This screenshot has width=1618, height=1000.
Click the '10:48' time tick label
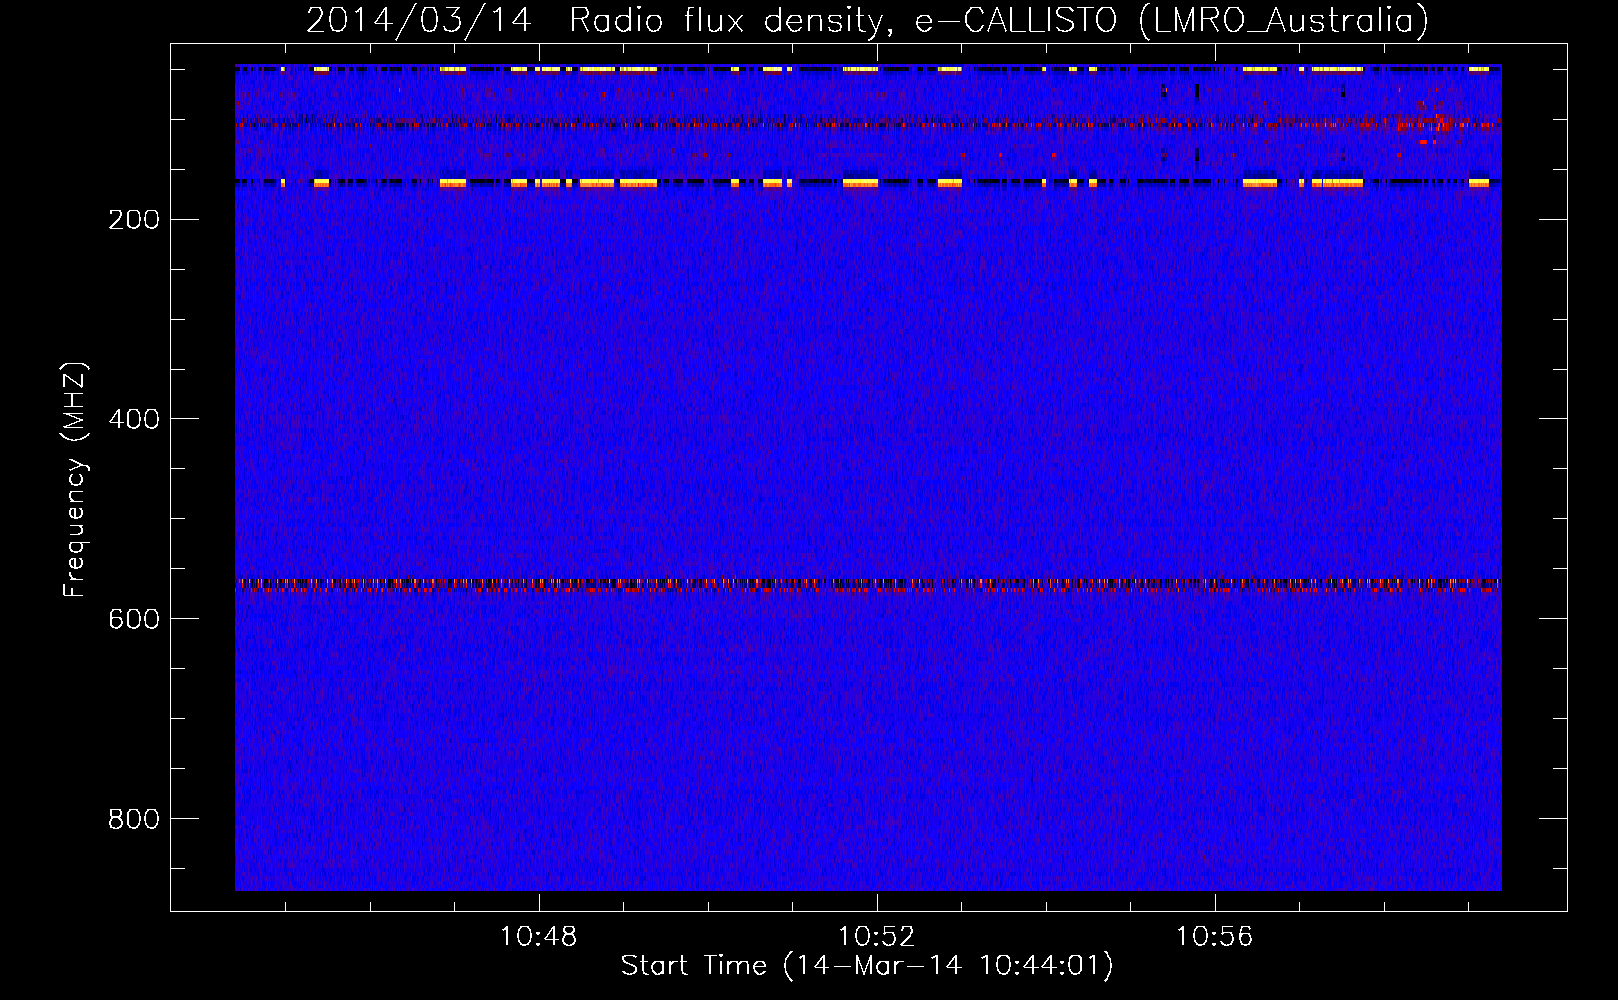(539, 937)
